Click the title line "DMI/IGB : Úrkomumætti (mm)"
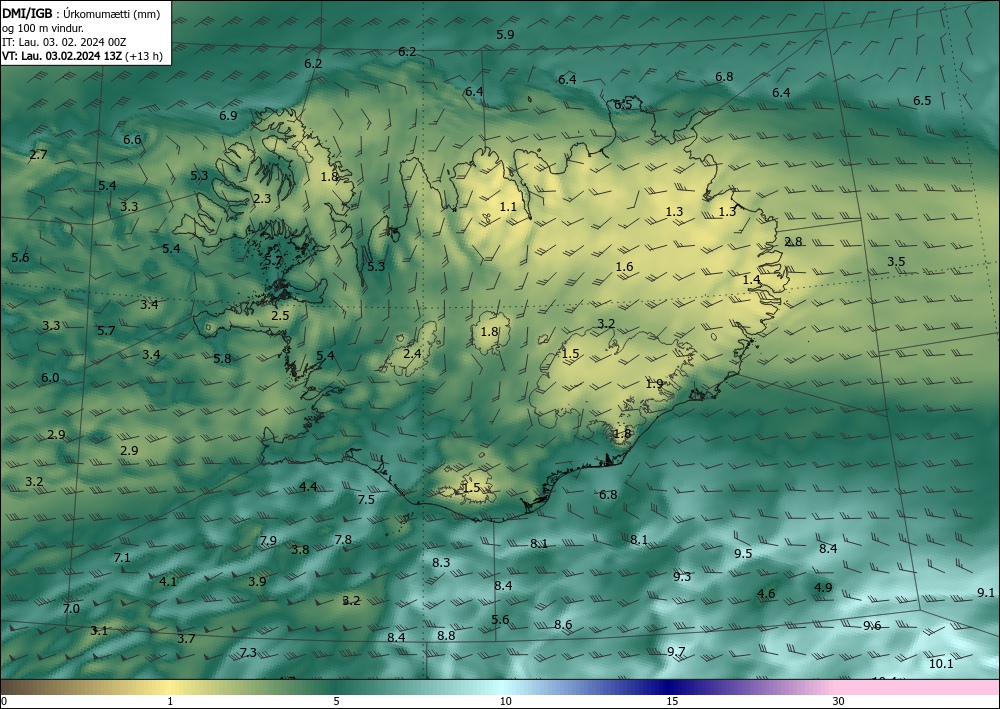 pyautogui.click(x=82, y=14)
